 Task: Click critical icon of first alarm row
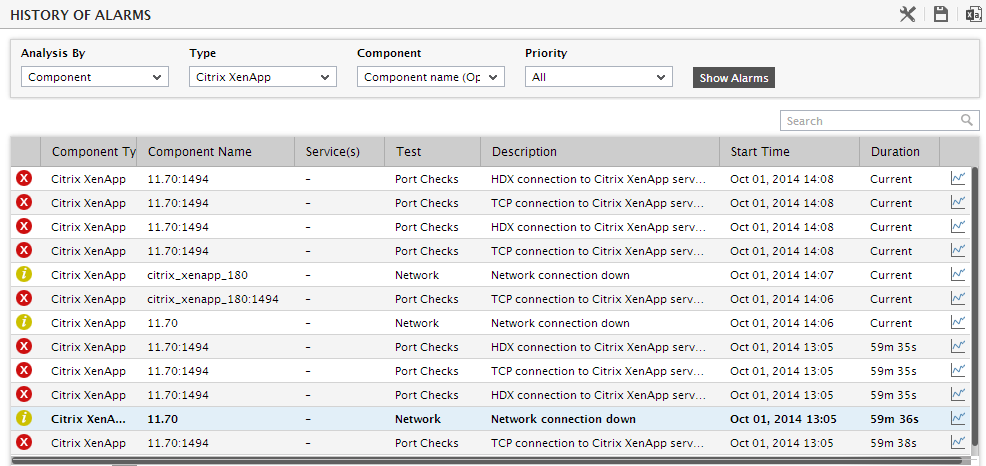tap(24, 179)
